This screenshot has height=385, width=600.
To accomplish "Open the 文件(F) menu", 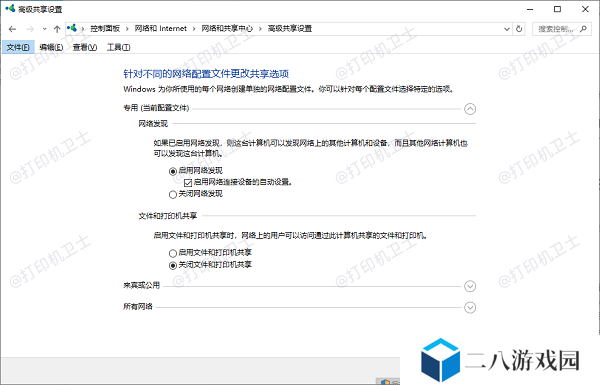I will pos(18,47).
